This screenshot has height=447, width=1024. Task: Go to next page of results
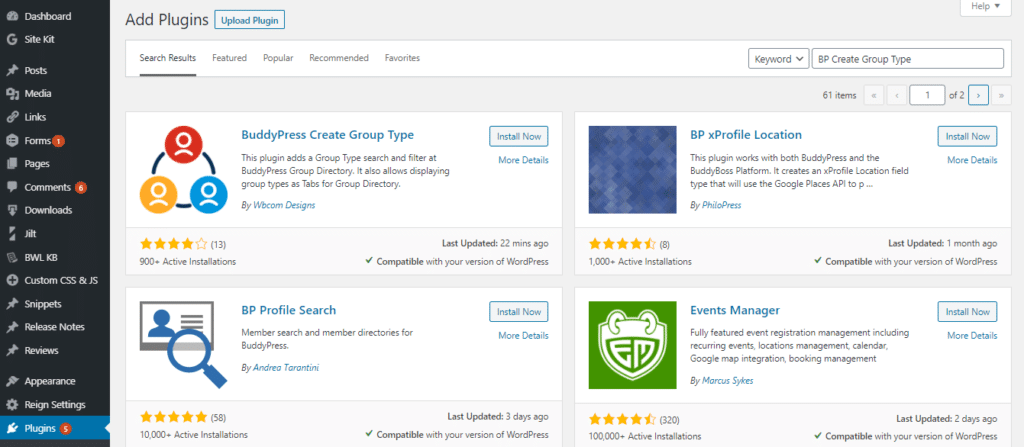pyautogui.click(x=978, y=95)
